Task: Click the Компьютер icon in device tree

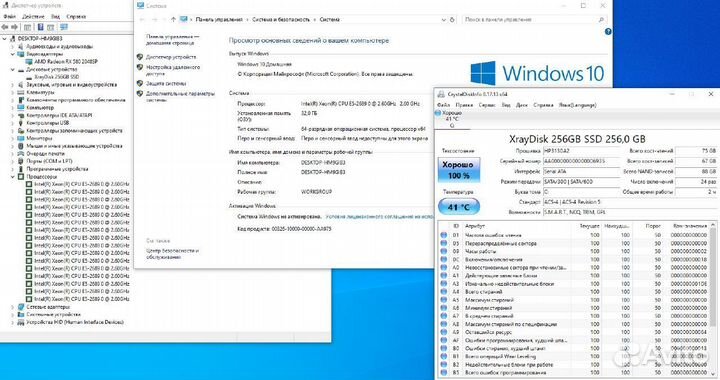Action: [x=21, y=107]
